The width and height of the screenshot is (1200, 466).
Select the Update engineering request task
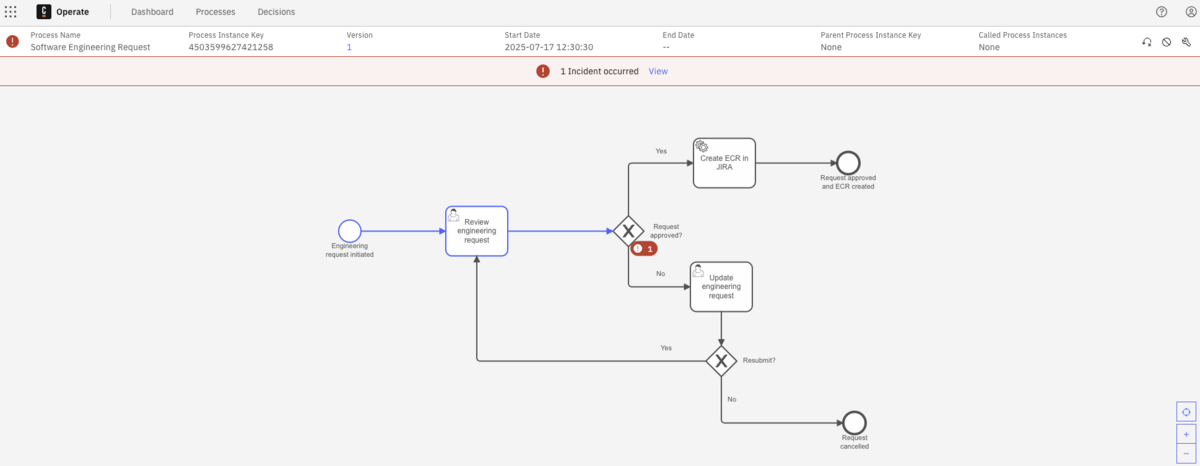[721, 287]
